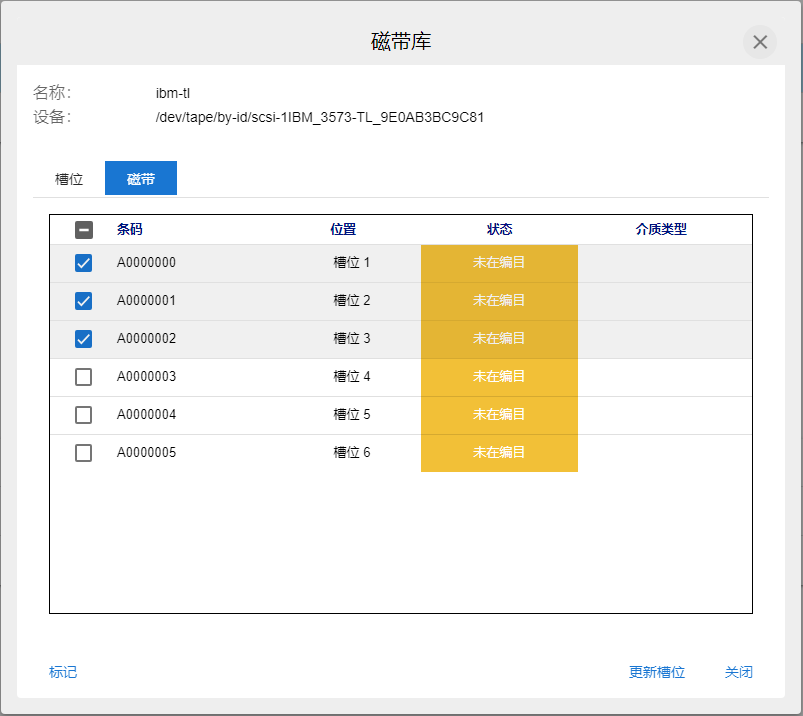
Task: Uncheck the A0000001 tape checkbox
Action: (84, 301)
